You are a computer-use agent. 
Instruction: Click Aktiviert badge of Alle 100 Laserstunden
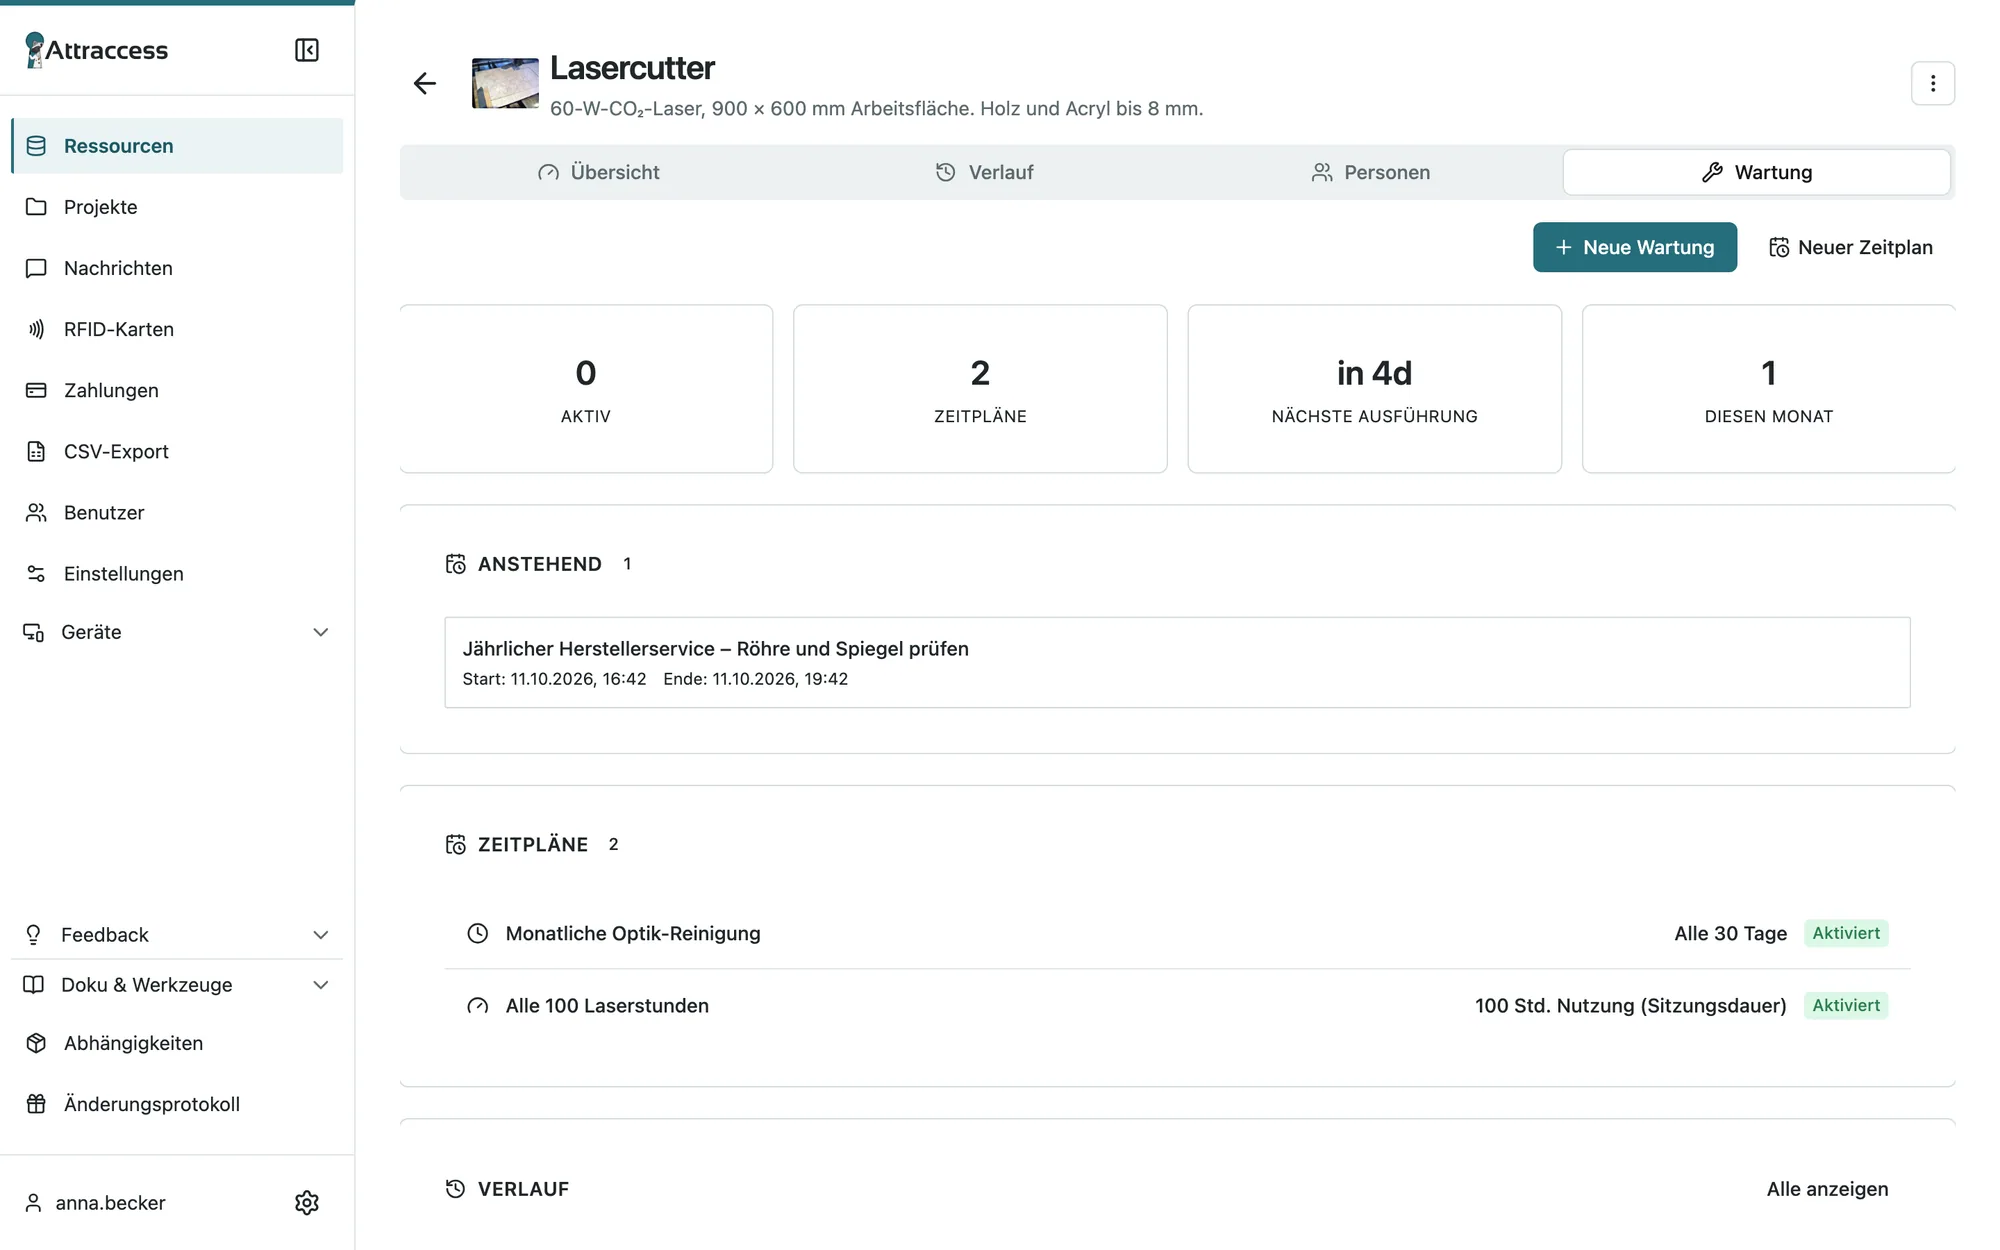point(1846,1005)
